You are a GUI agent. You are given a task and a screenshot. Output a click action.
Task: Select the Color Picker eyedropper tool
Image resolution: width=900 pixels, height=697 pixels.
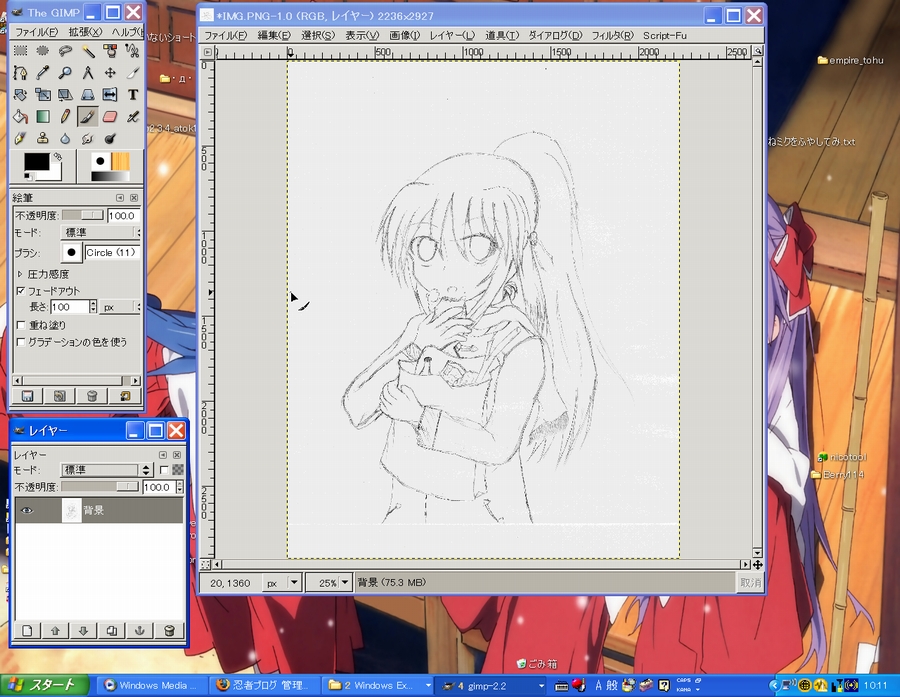42,73
